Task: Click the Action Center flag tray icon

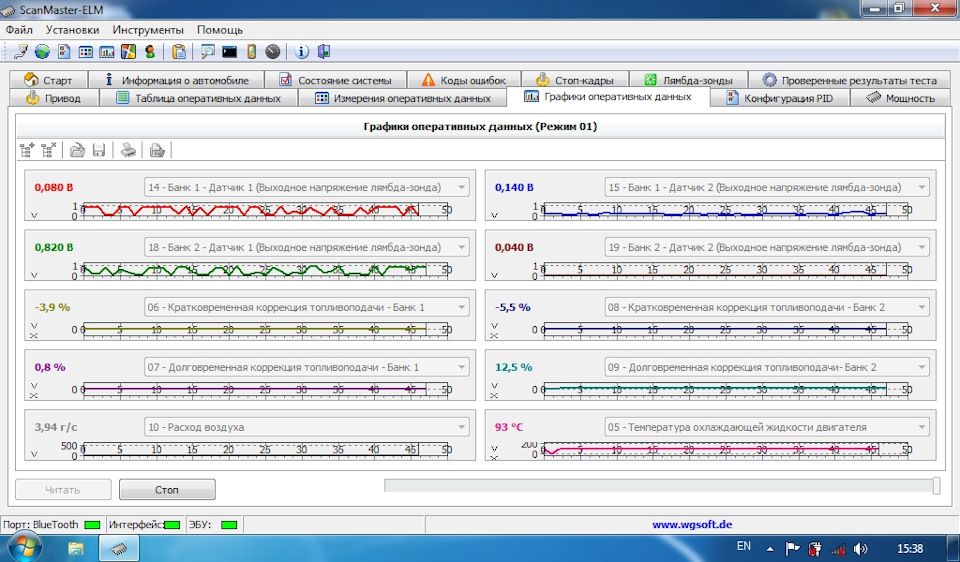Action: [792, 549]
